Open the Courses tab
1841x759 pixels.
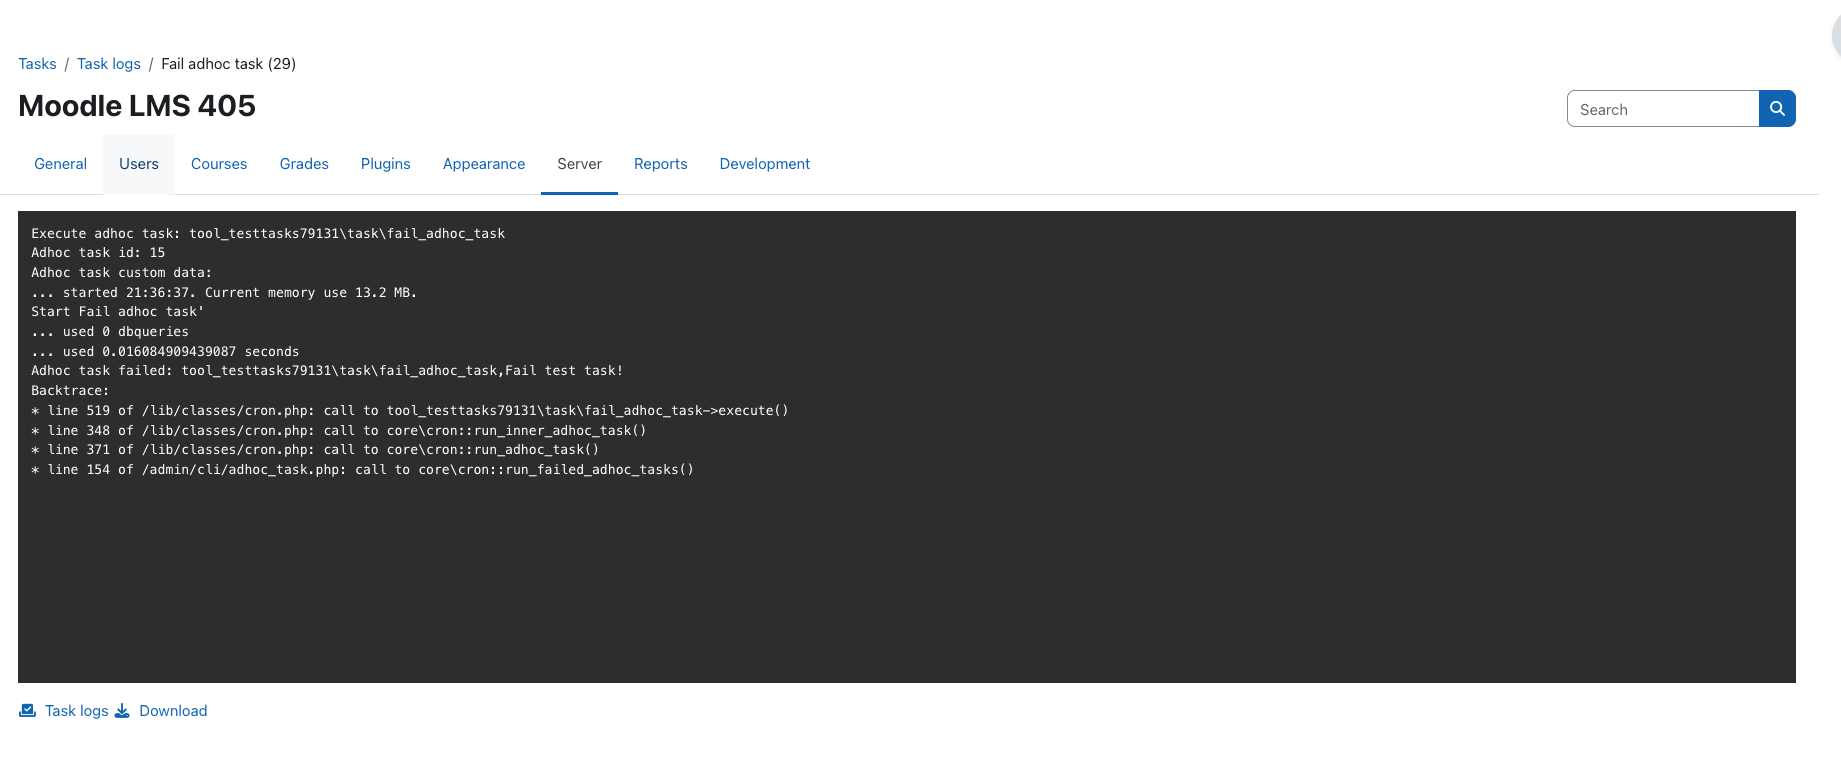(x=219, y=164)
